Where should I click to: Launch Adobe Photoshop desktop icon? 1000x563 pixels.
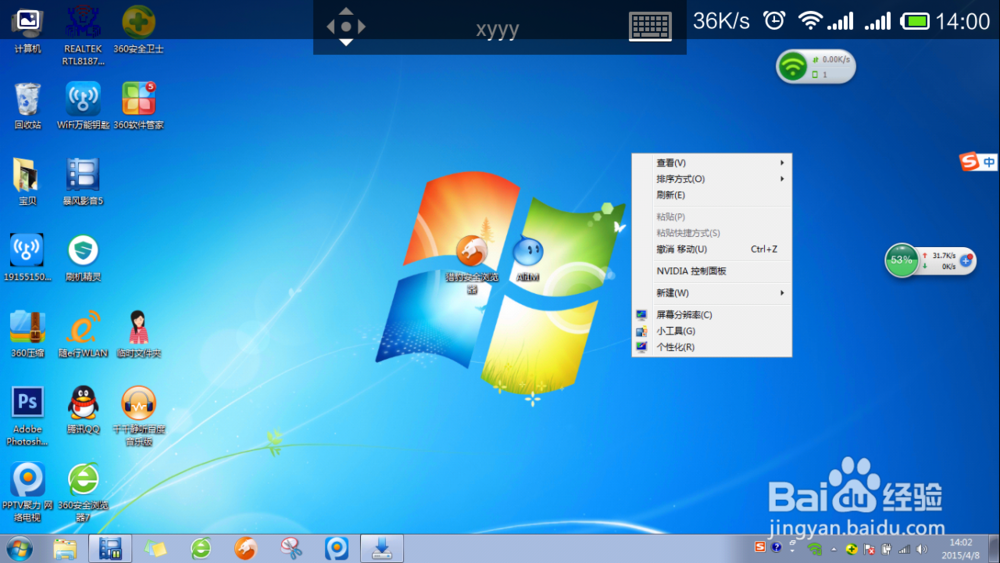click(x=27, y=416)
